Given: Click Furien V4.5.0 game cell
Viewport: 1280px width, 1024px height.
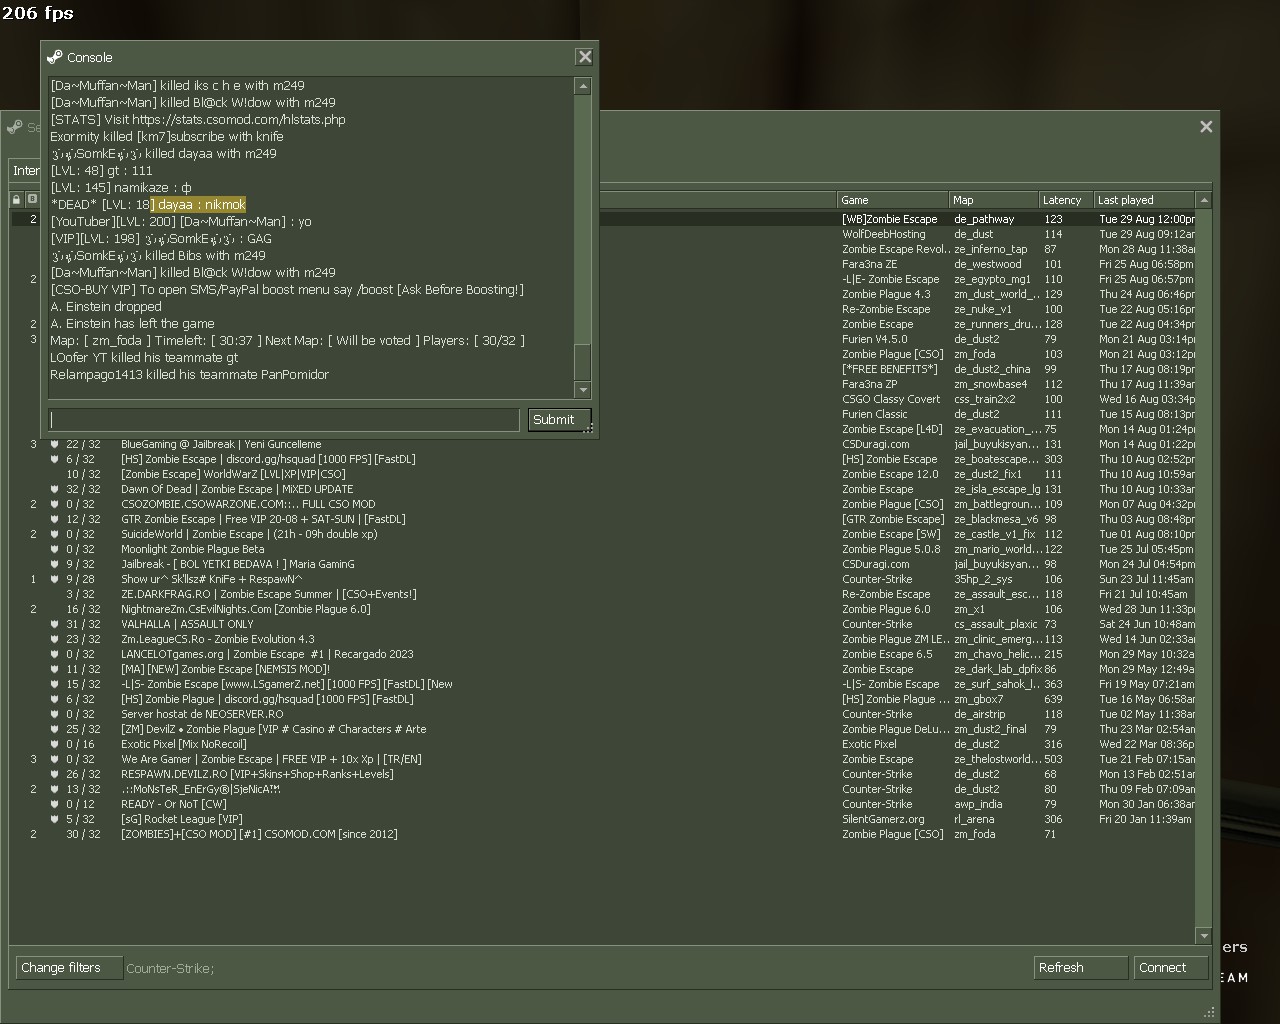Looking at the screenshot, I should click(875, 339).
